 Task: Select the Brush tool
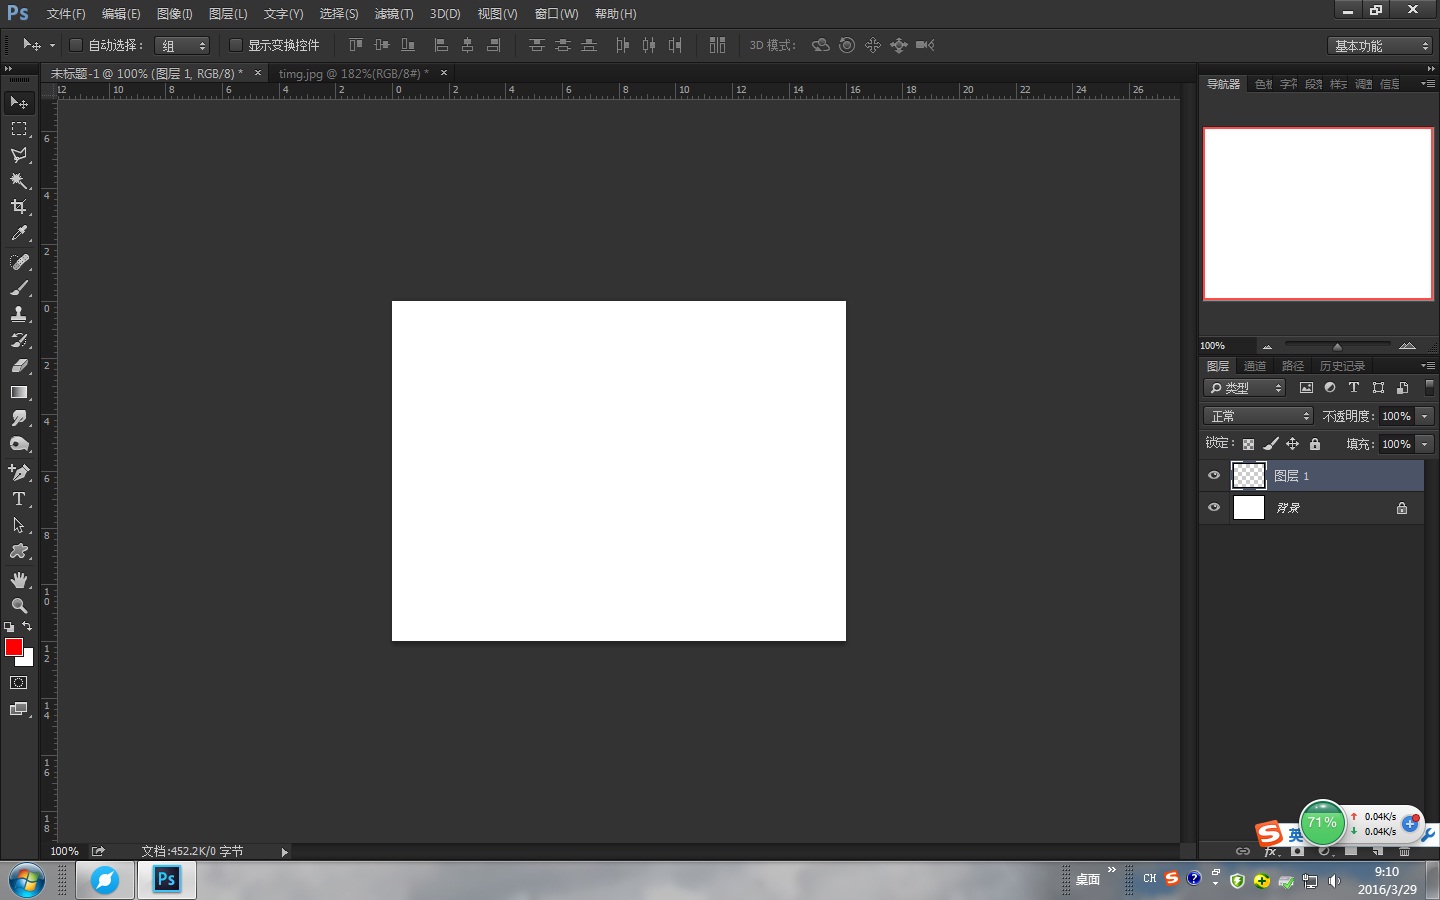pyautogui.click(x=18, y=288)
